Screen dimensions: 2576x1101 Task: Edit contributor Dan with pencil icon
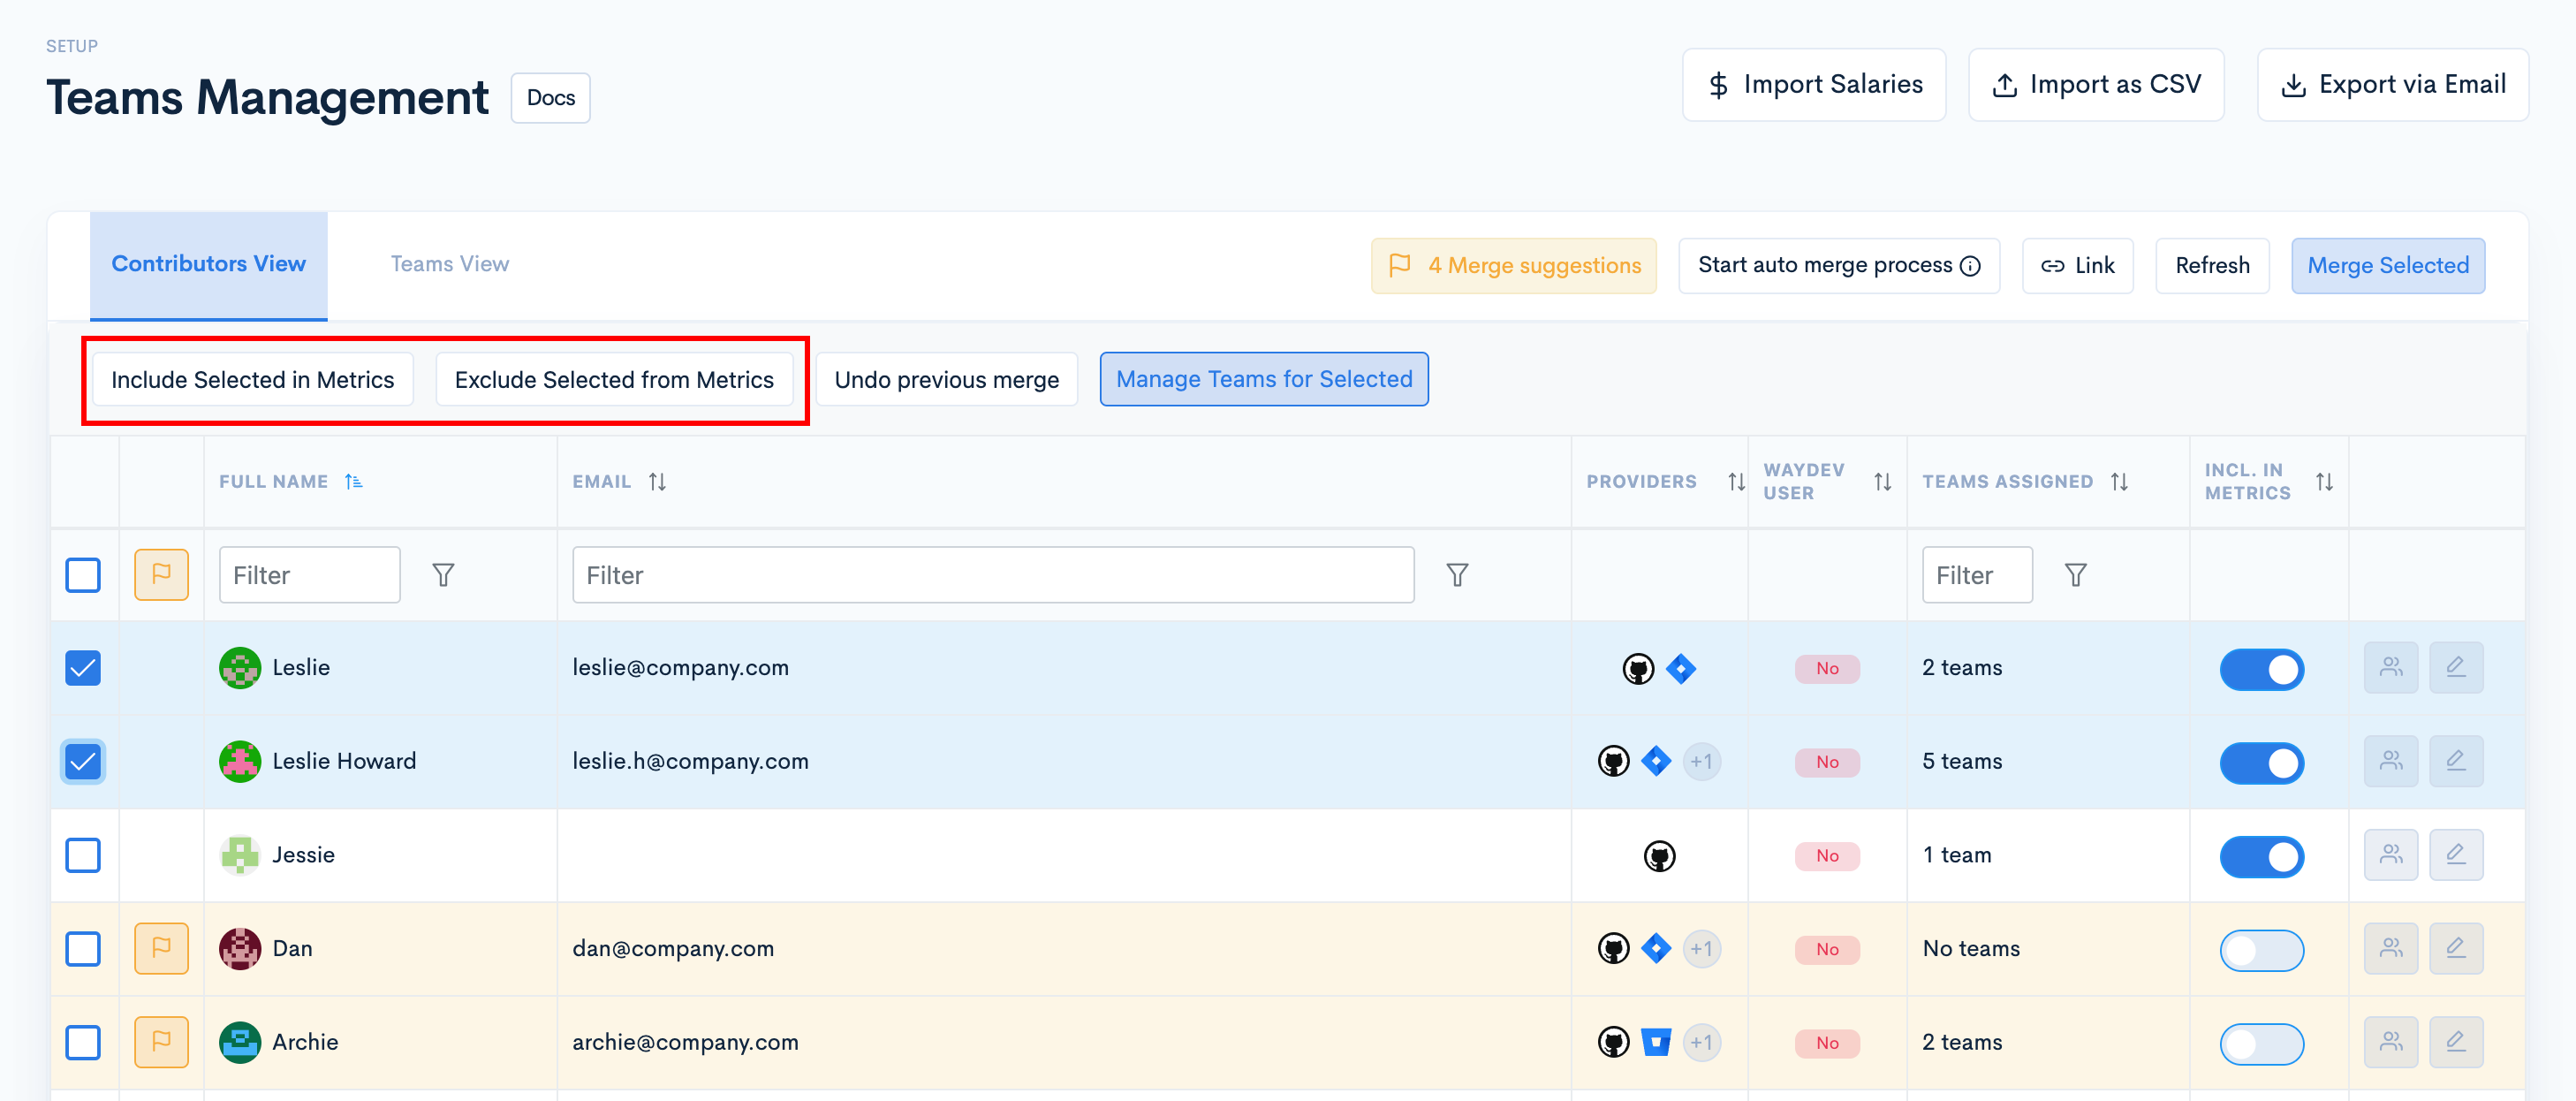[2456, 949]
